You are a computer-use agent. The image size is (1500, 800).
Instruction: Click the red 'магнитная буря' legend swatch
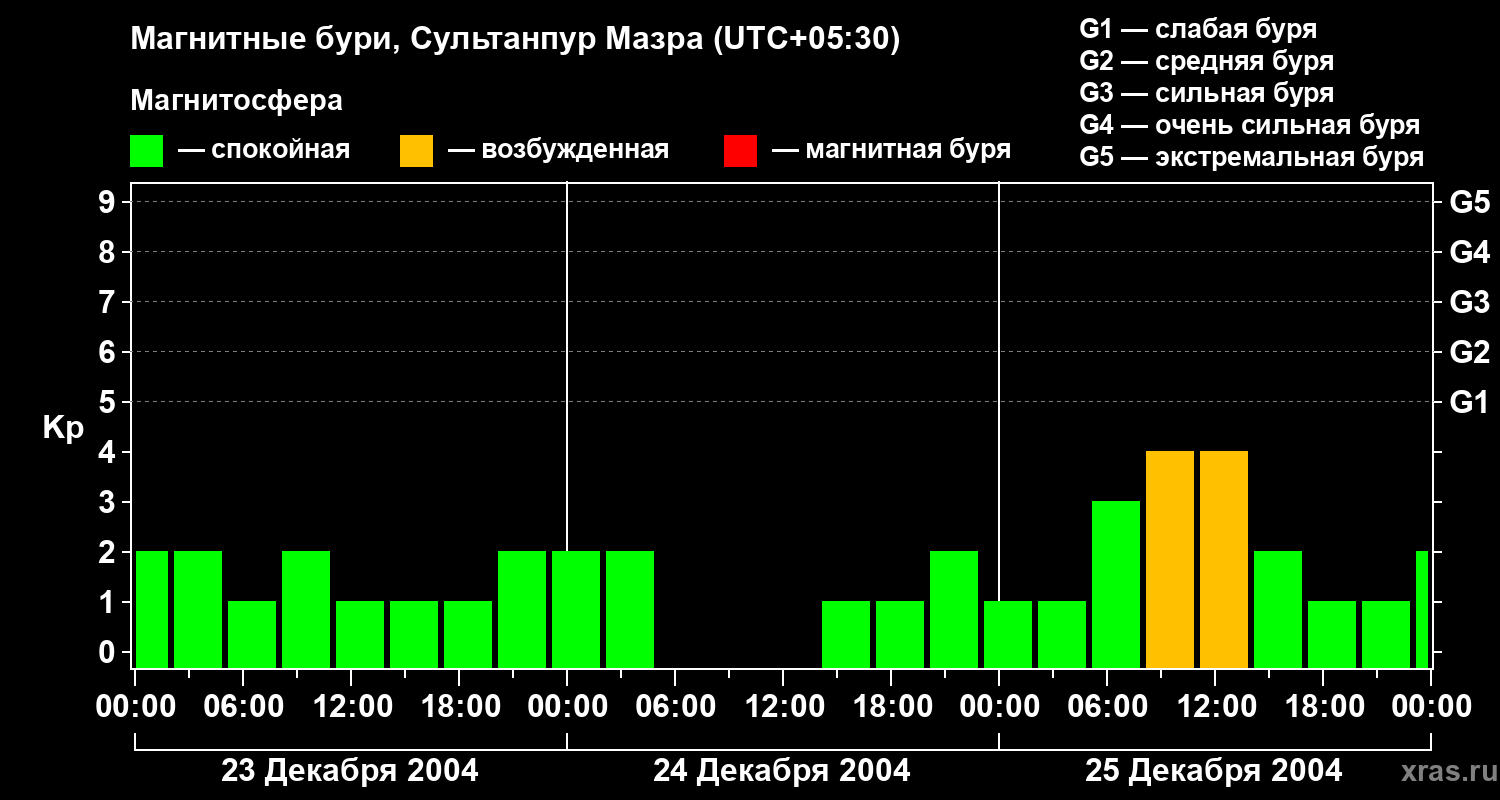(740, 151)
